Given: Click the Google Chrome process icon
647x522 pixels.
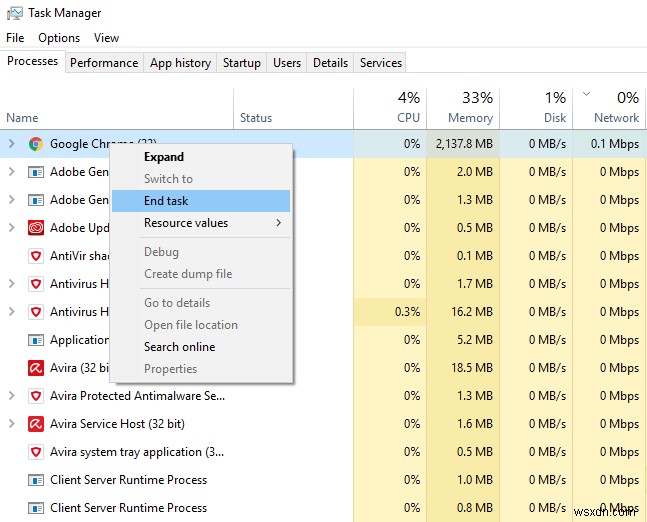Looking at the screenshot, I should [x=36, y=144].
